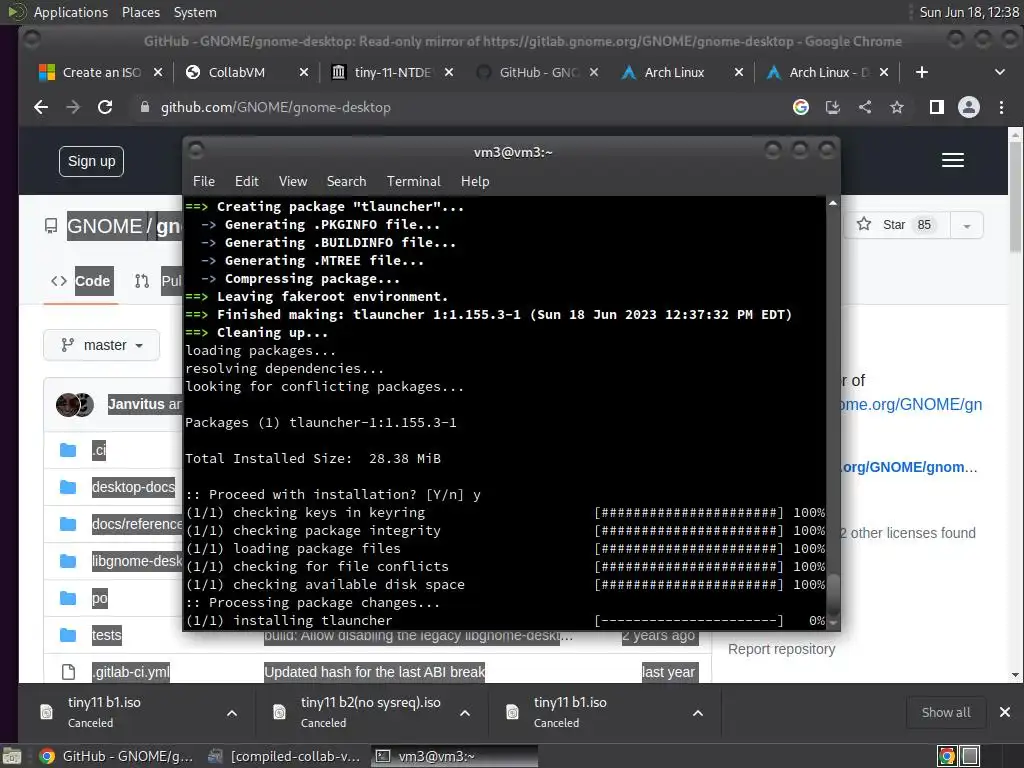Open the terminal View menu

[x=293, y=182]
